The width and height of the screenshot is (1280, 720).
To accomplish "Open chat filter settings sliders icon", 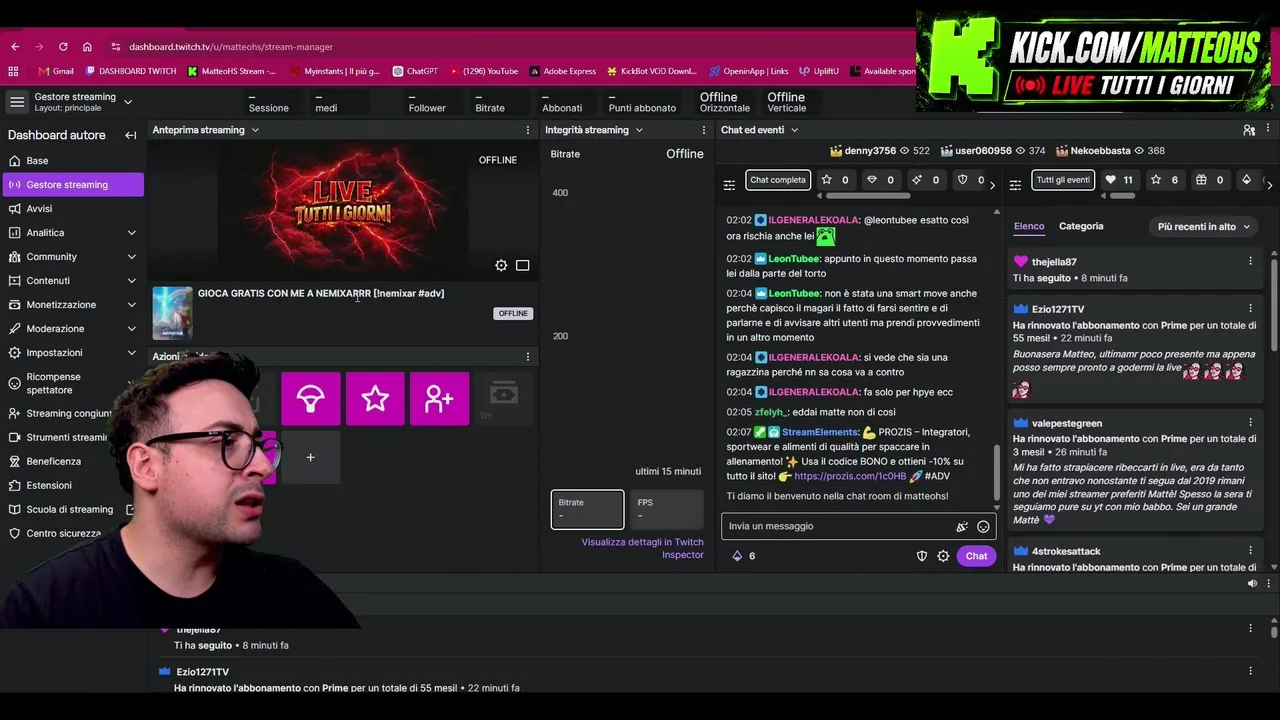I will (x=729, y=185).
